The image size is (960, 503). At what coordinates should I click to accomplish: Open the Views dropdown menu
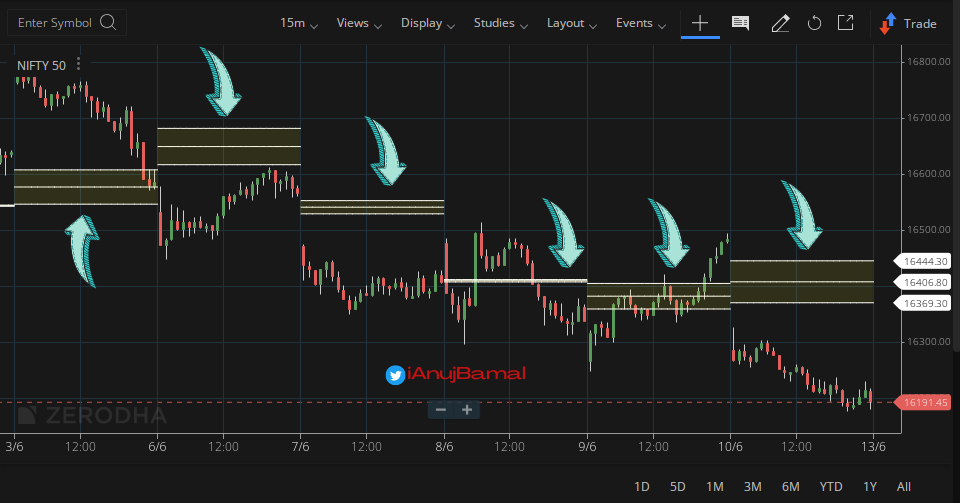[x=359, y=23]
